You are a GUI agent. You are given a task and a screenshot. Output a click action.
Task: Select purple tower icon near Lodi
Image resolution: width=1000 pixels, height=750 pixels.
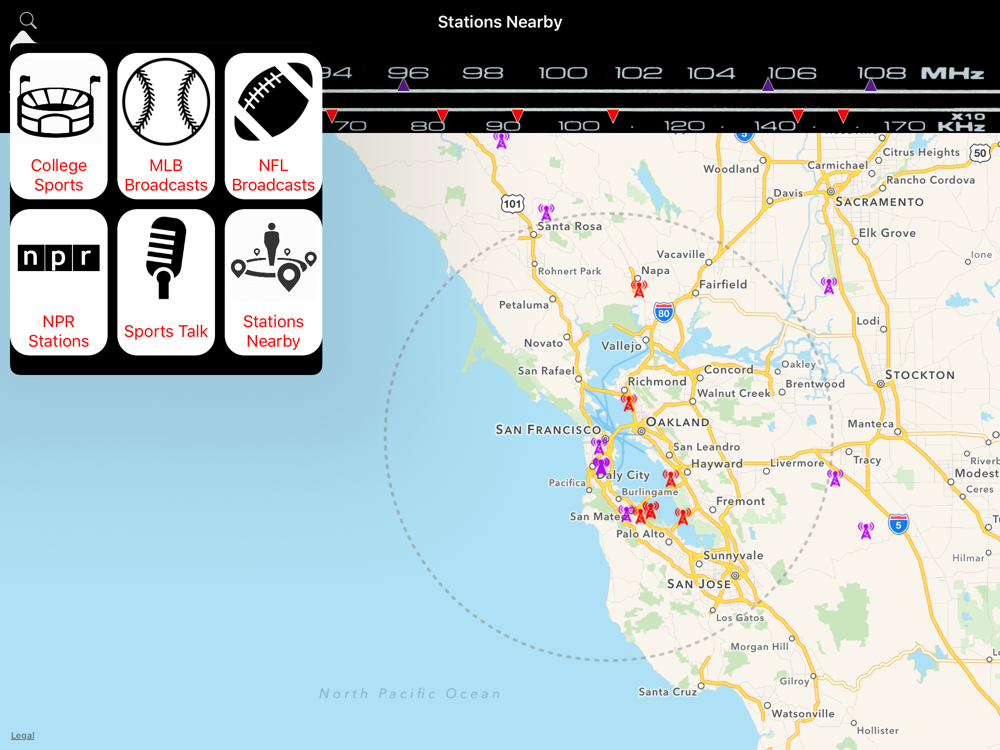[x=828, y=285]
